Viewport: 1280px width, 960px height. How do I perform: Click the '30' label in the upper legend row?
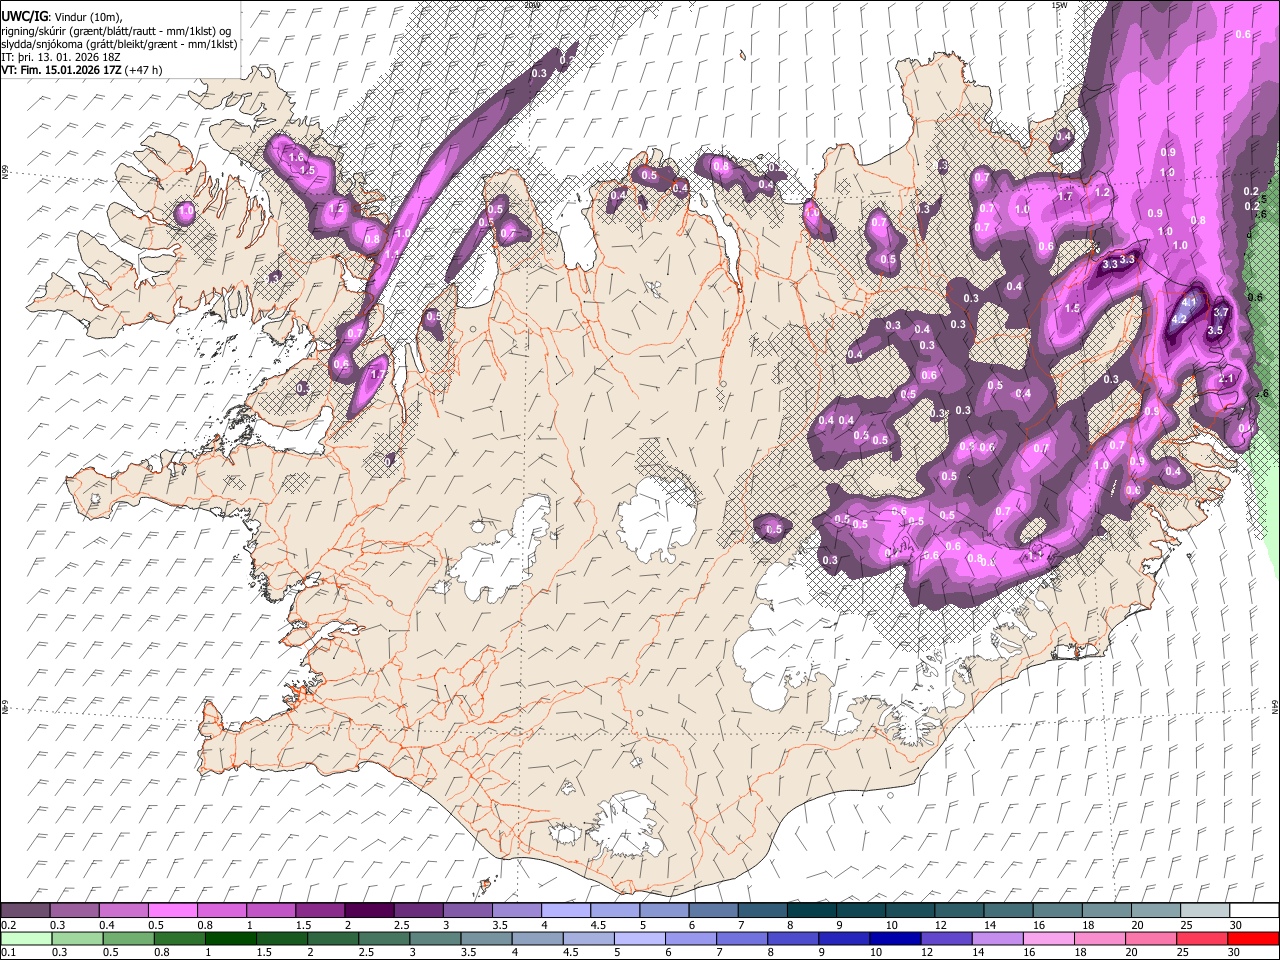[x=1235, y=925]
